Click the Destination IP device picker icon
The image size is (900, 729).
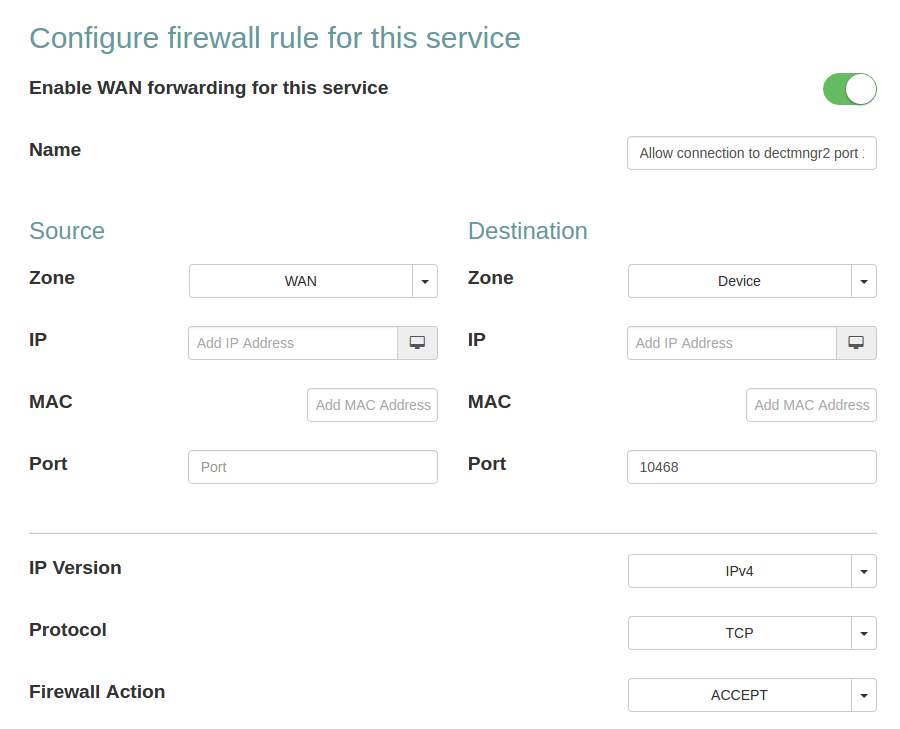[x=856, y=343]
